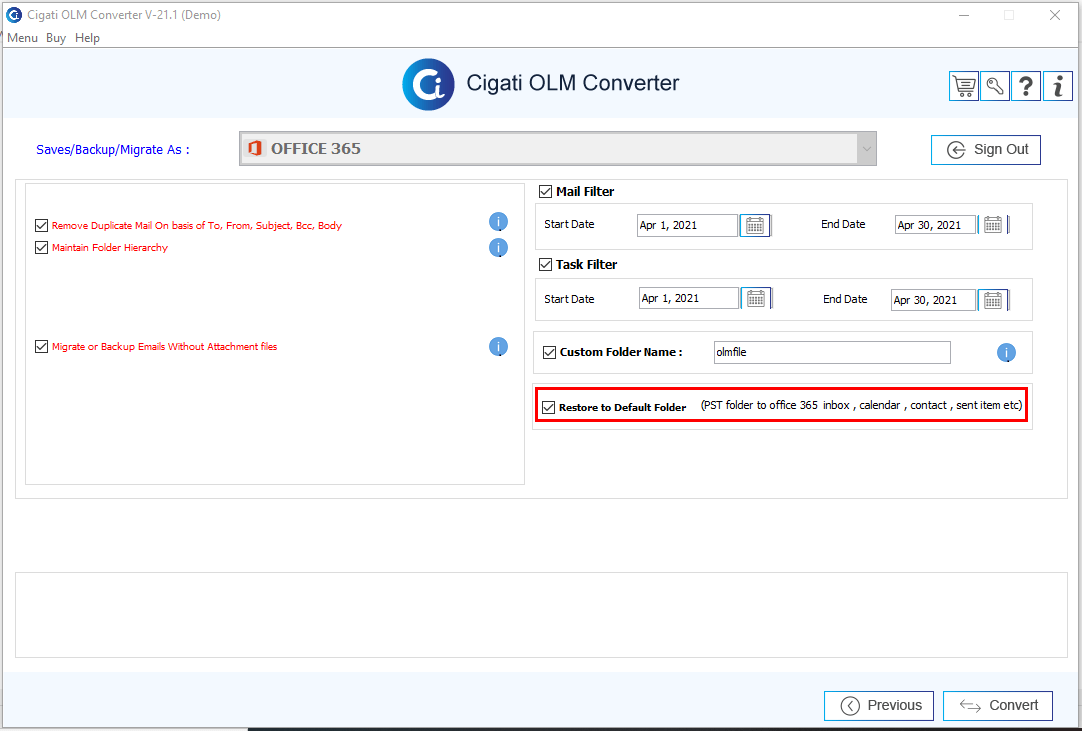Viewport: 1082px width, 731px height.
Task: Go back with Previous button
Action: coord(878,705)
